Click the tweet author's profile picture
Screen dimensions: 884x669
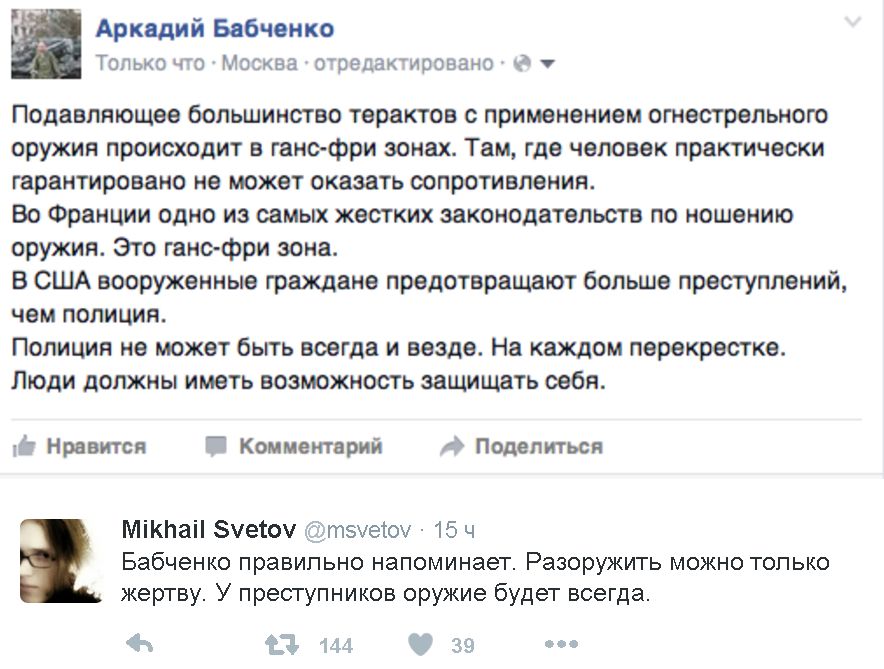(x=61, y=561)
